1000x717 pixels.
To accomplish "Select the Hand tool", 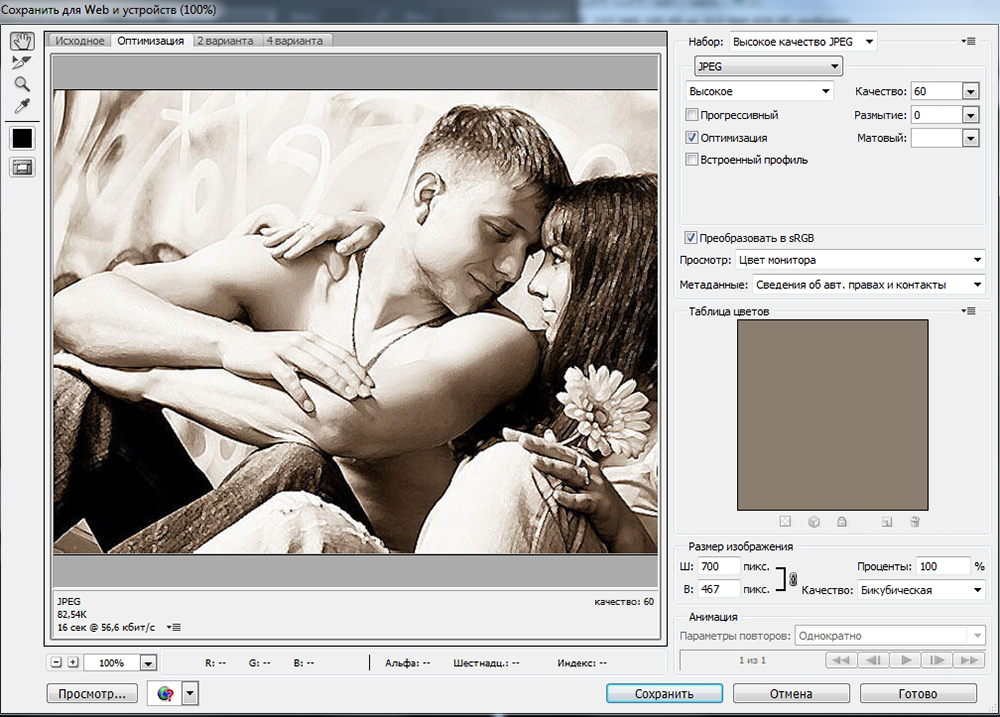I will 22,41.
